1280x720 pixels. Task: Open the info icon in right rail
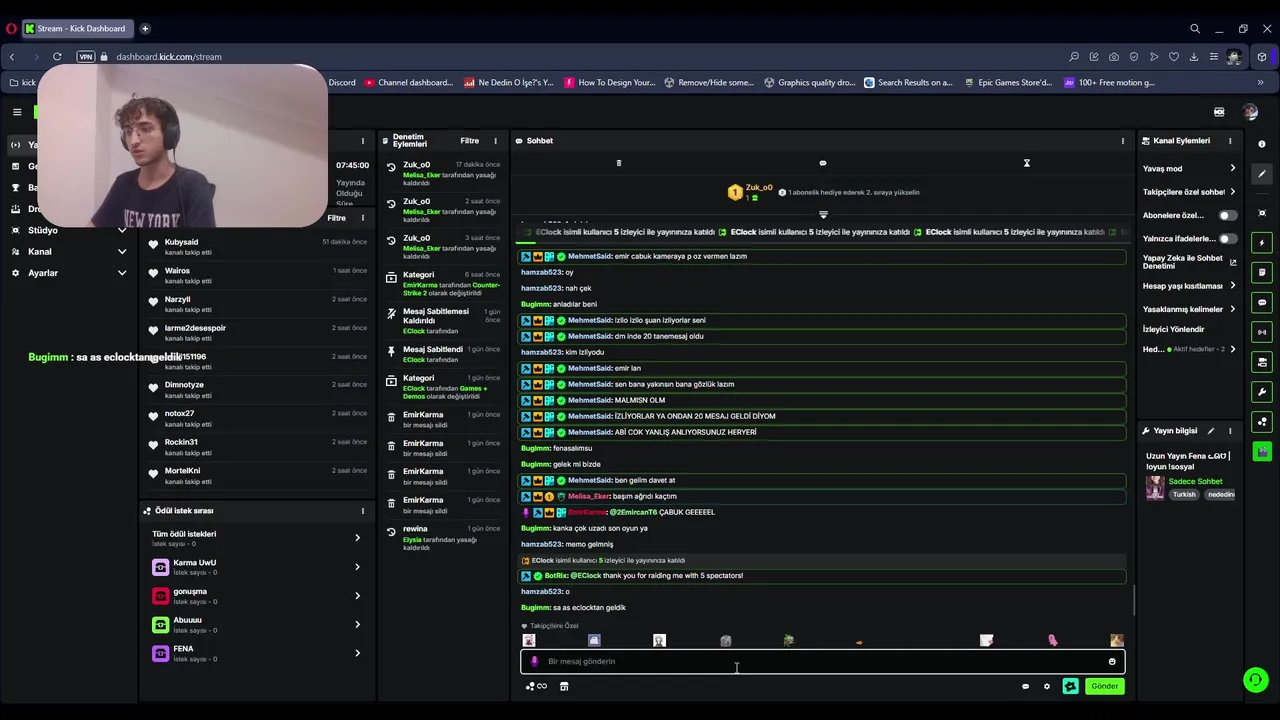(1262, 144)
